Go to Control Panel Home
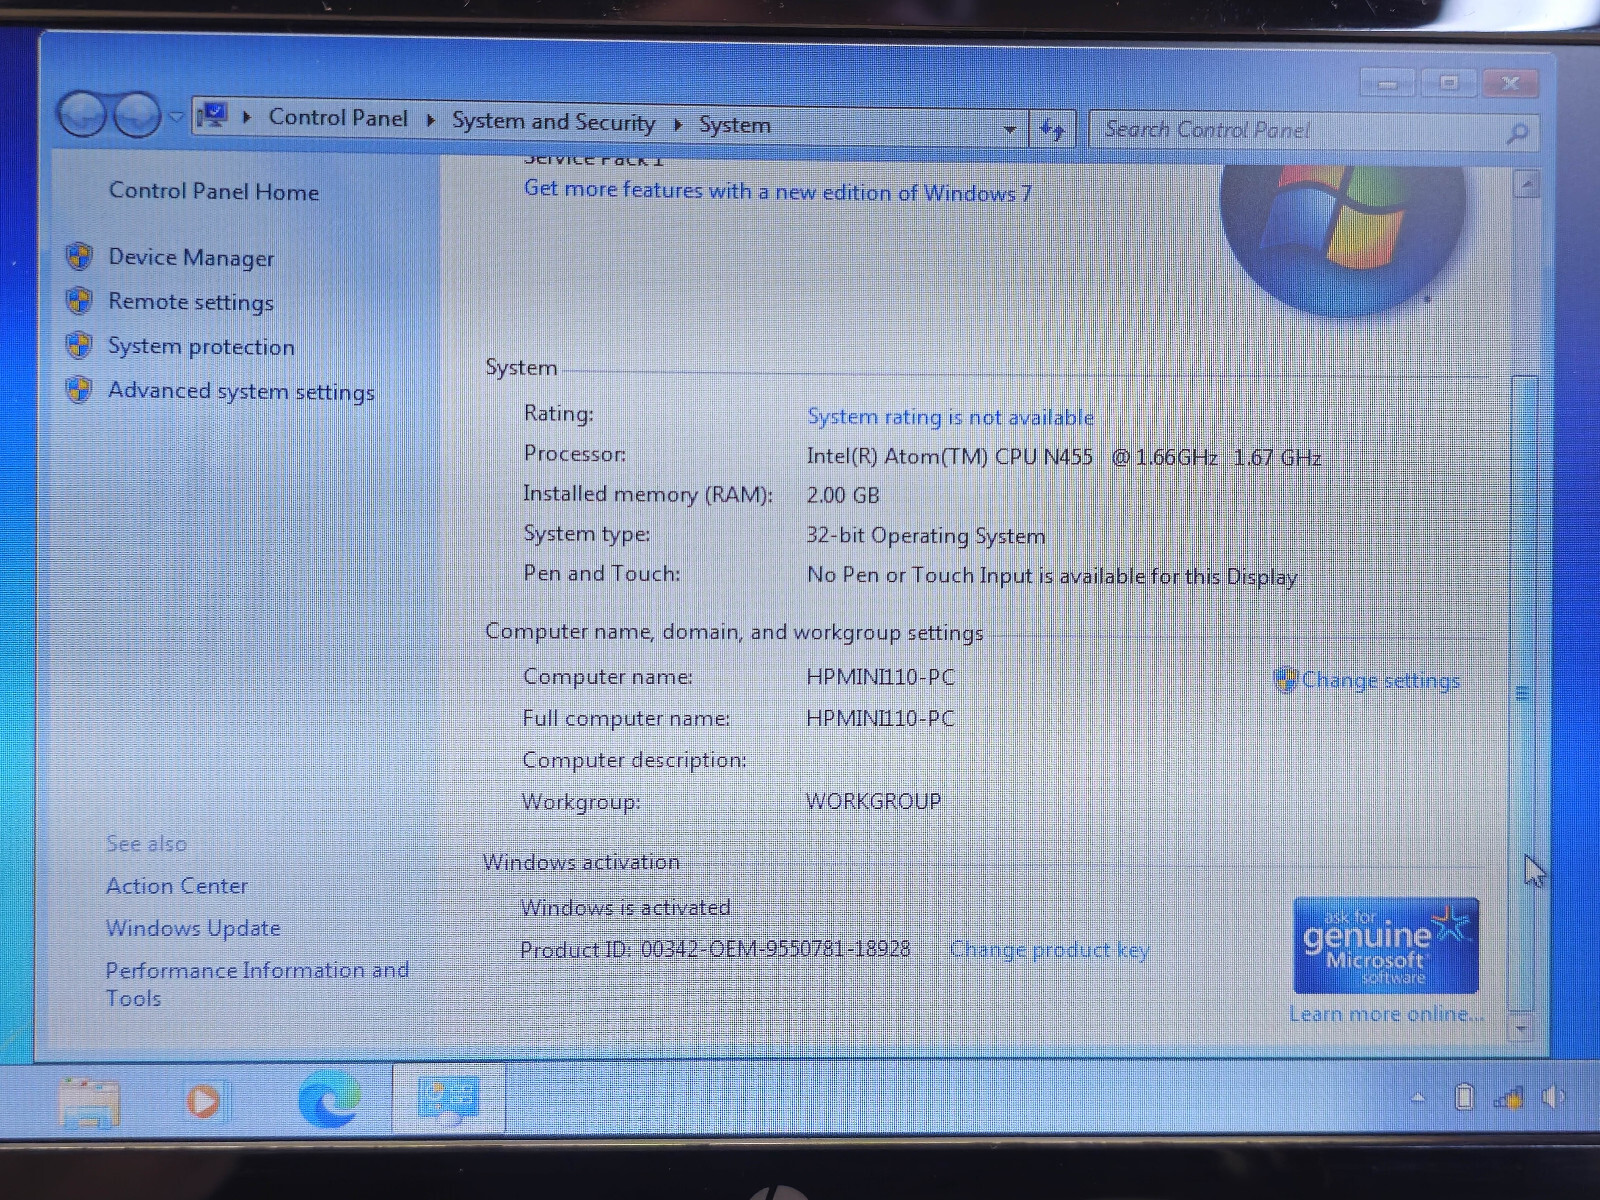The image size is (1600, 1200). click(214, 191)
